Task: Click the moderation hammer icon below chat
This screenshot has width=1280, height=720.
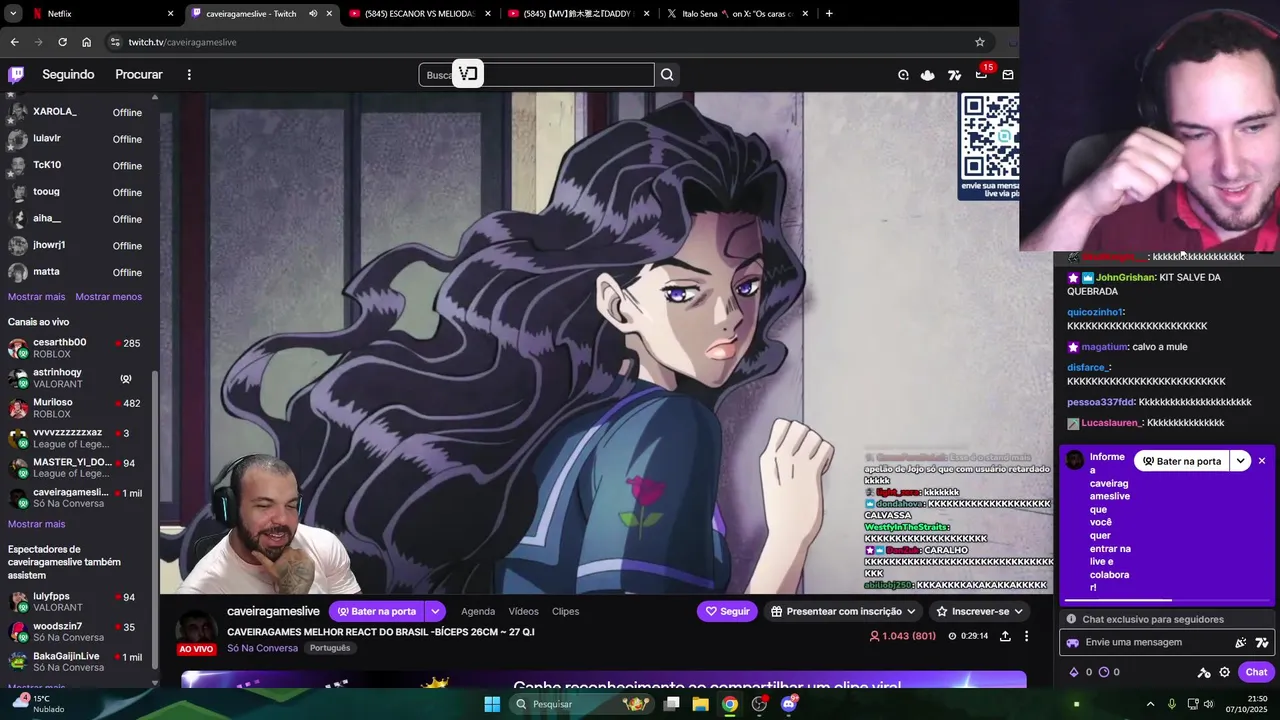Action: point(1204,672)
